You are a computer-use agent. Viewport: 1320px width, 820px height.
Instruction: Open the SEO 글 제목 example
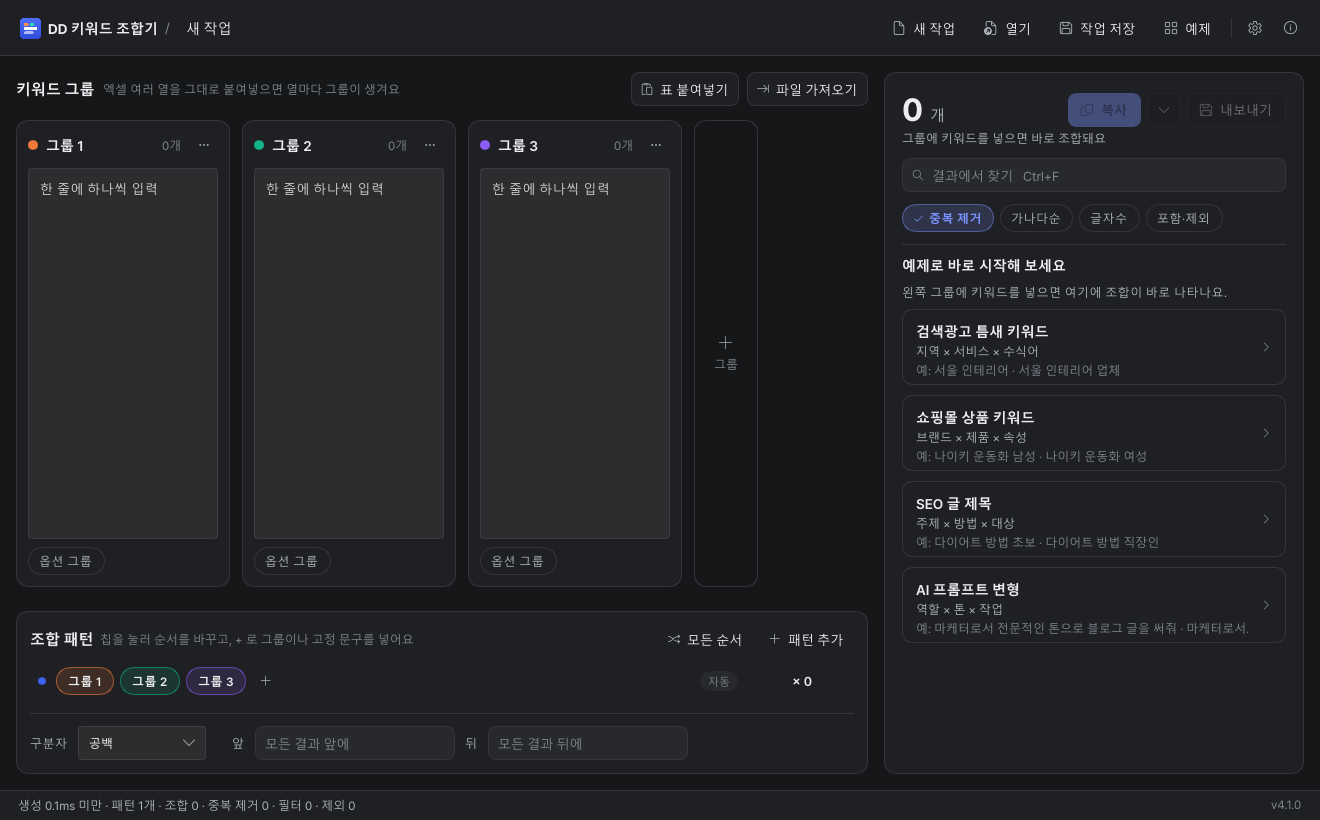(x=1094, y=519)
